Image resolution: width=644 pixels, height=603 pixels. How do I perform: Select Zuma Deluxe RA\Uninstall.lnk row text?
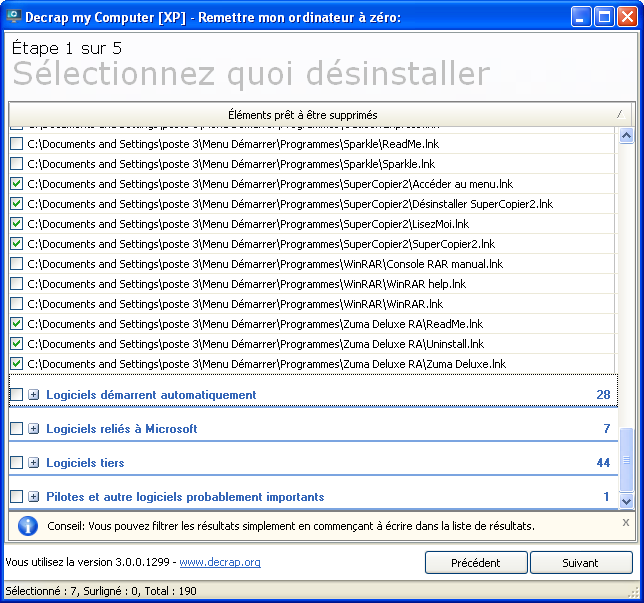[x=255, y=344]
